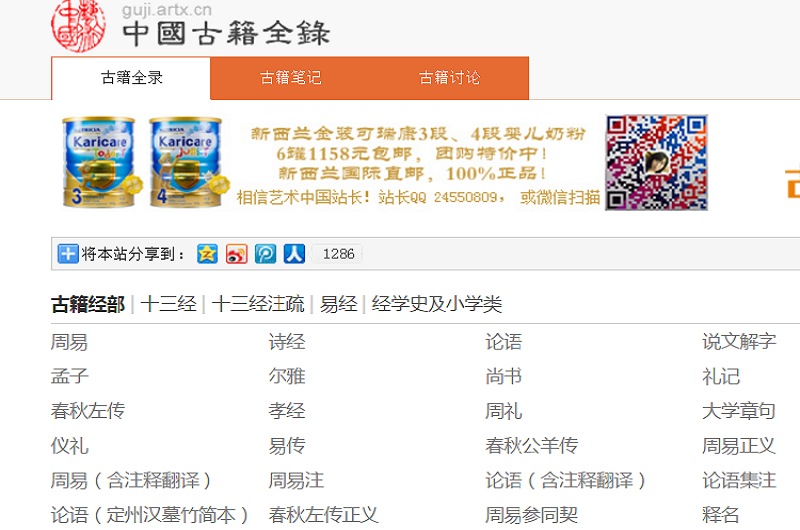800x530 pixels.
Task: Select the 古籍全录 tab
Action: click(x=131, y=78)
